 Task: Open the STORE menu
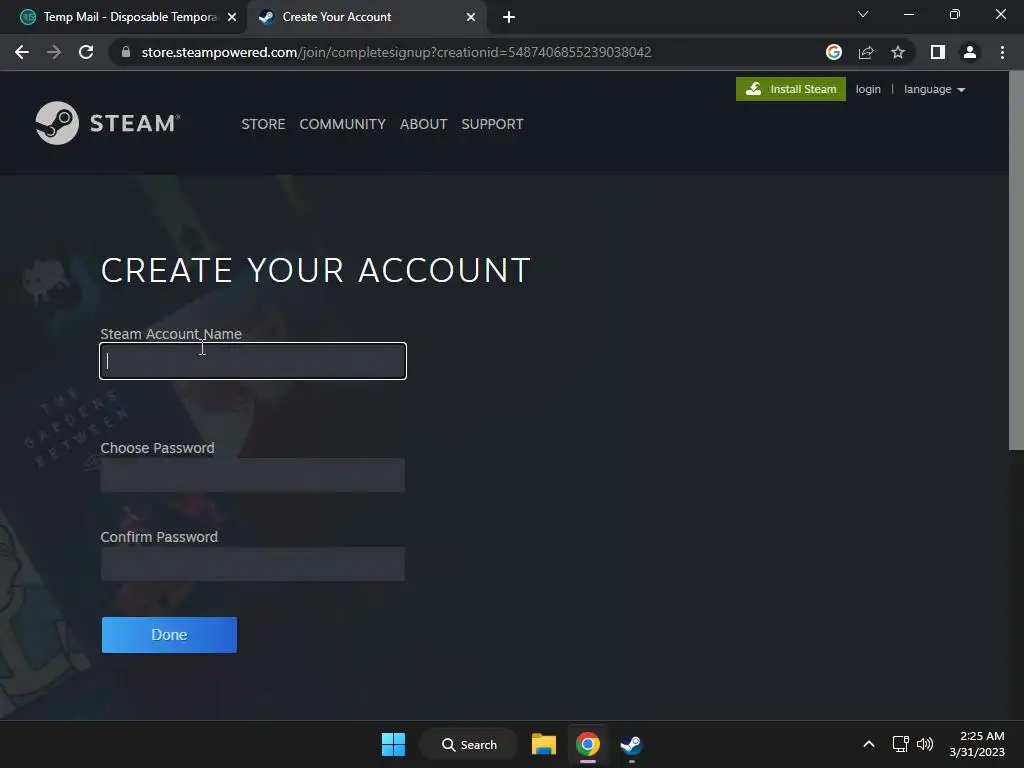[x=263, y=124]
